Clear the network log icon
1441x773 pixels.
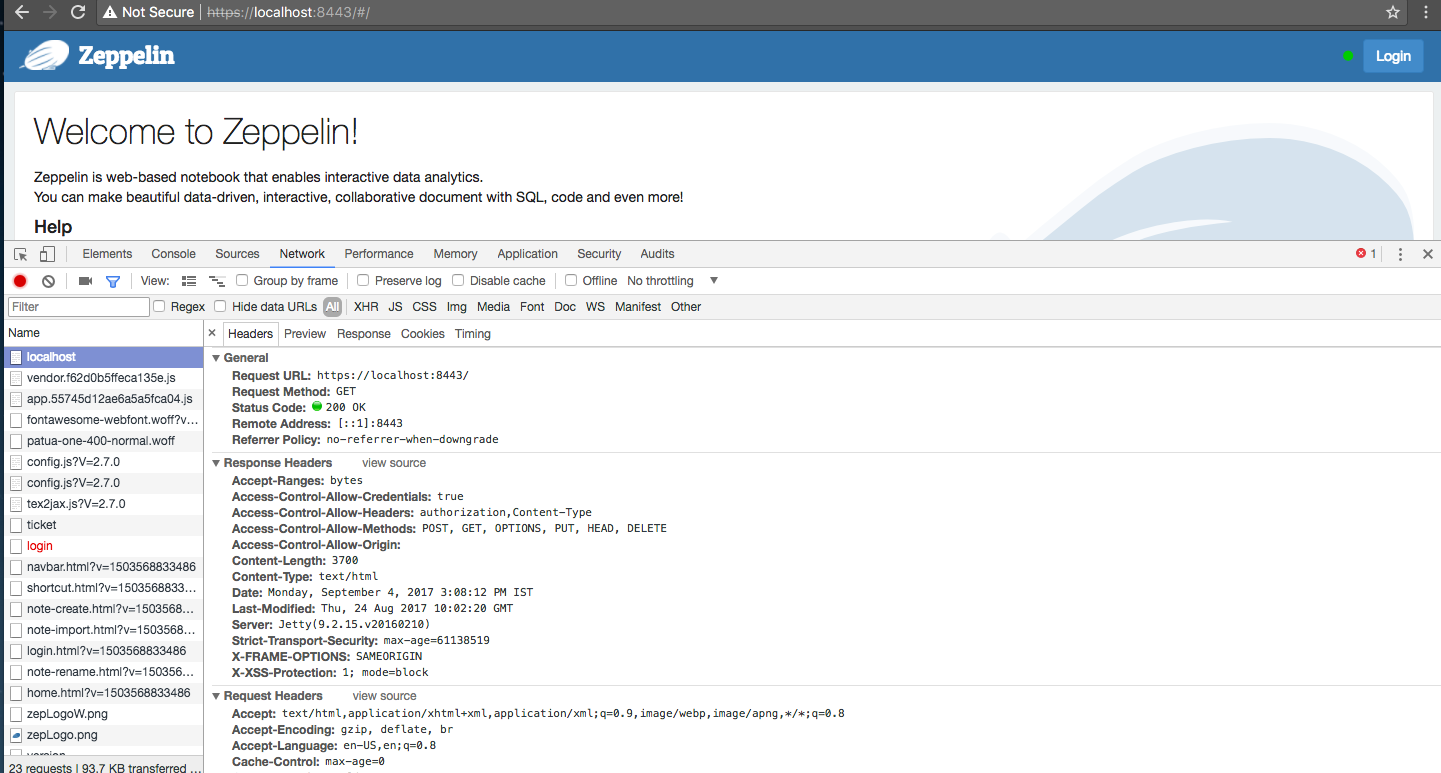point(48,281)
